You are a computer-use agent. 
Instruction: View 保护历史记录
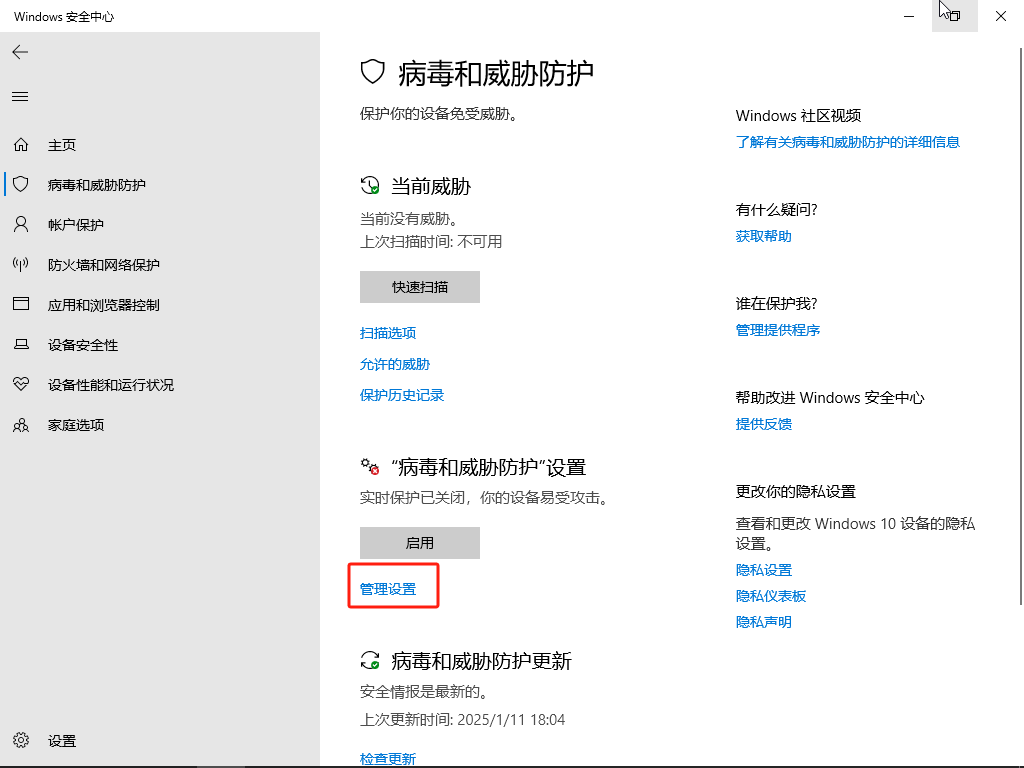point(401,394)
